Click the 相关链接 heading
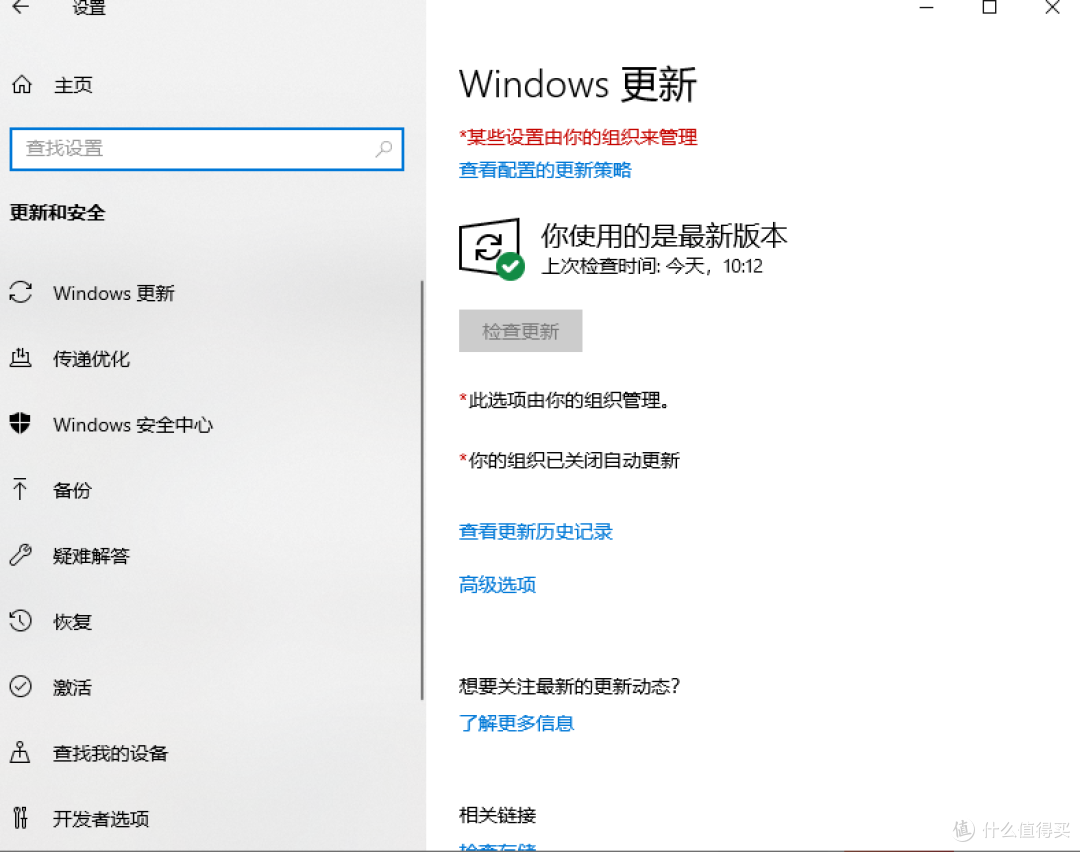Image resolution: width=1080 pixels, height=852 pixels. pos(497,815)
